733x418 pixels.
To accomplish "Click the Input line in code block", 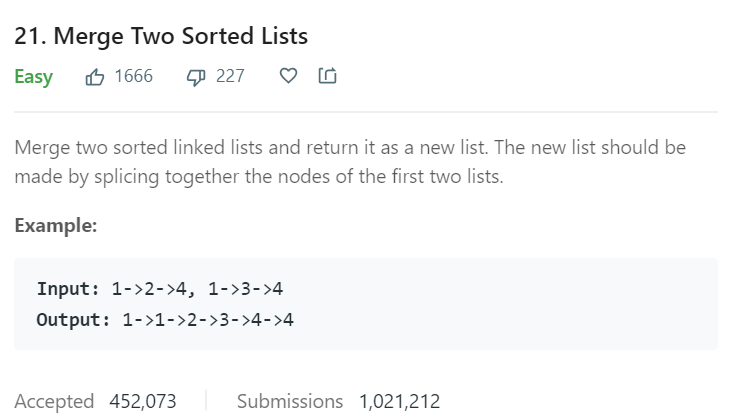I will tap(160, 289).
